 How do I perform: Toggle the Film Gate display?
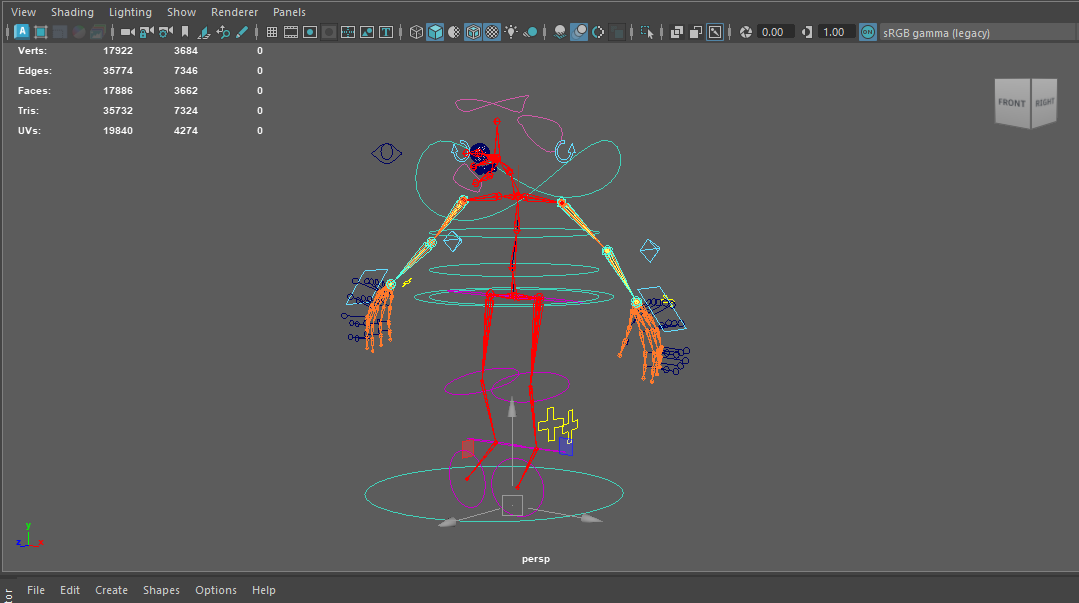tap(291, 32)
